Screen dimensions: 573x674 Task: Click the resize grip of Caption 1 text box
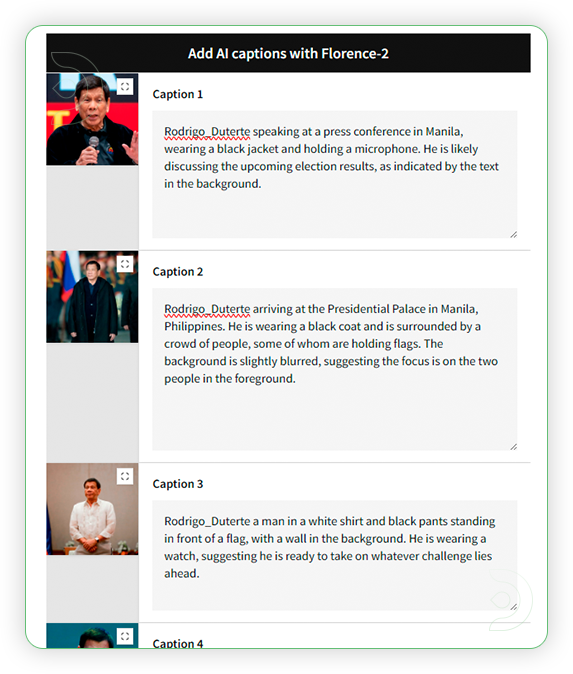(x=513, y=234)
